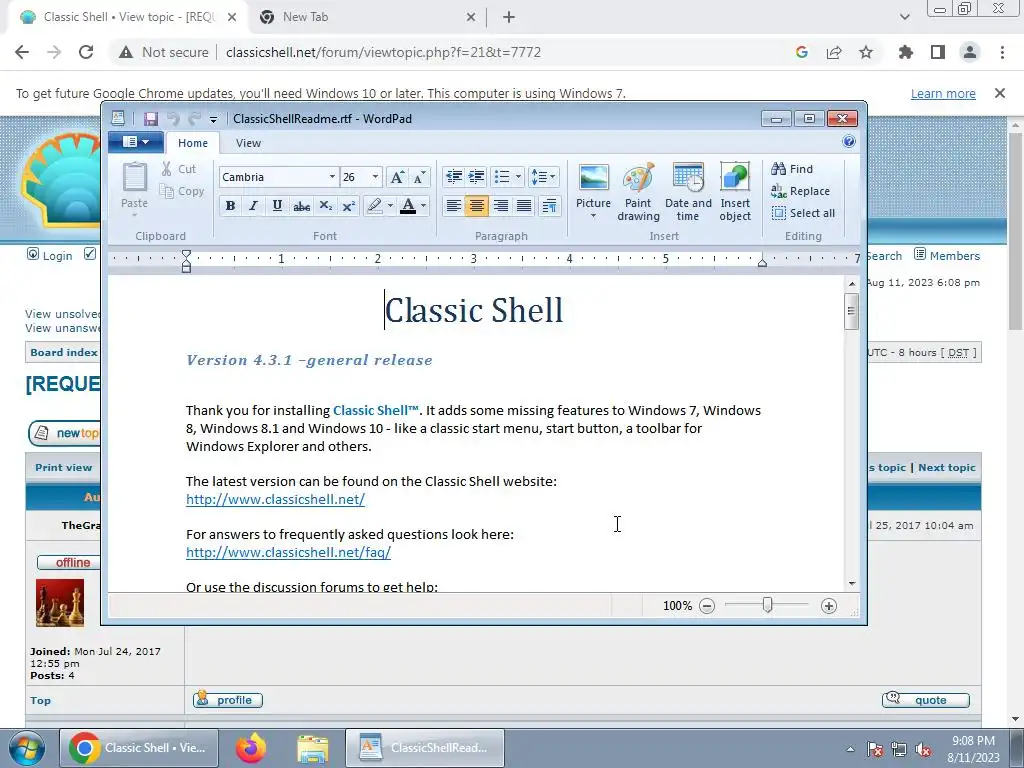Click the quote button on forum post
This screenshot has width=1024, height=768.
tap(925, 700)
